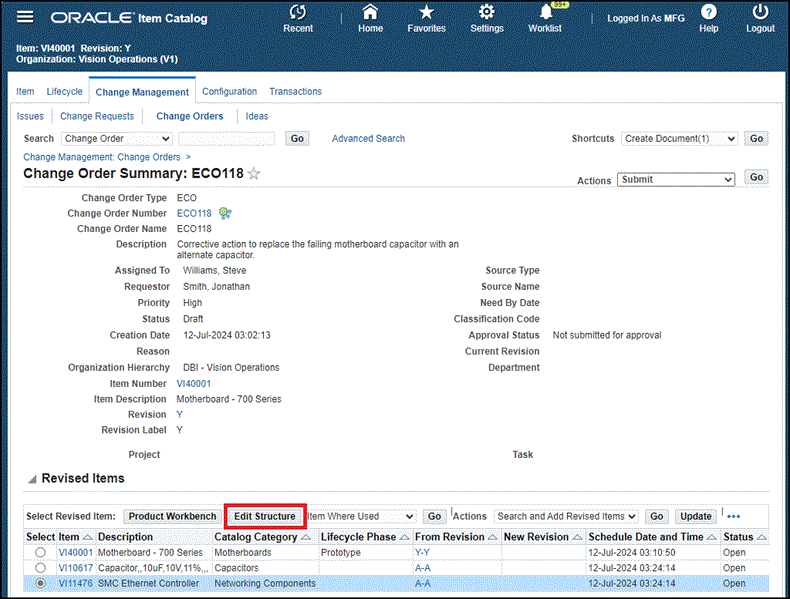Switch to the Item tab
790x599 pixels.
[25, 92]
